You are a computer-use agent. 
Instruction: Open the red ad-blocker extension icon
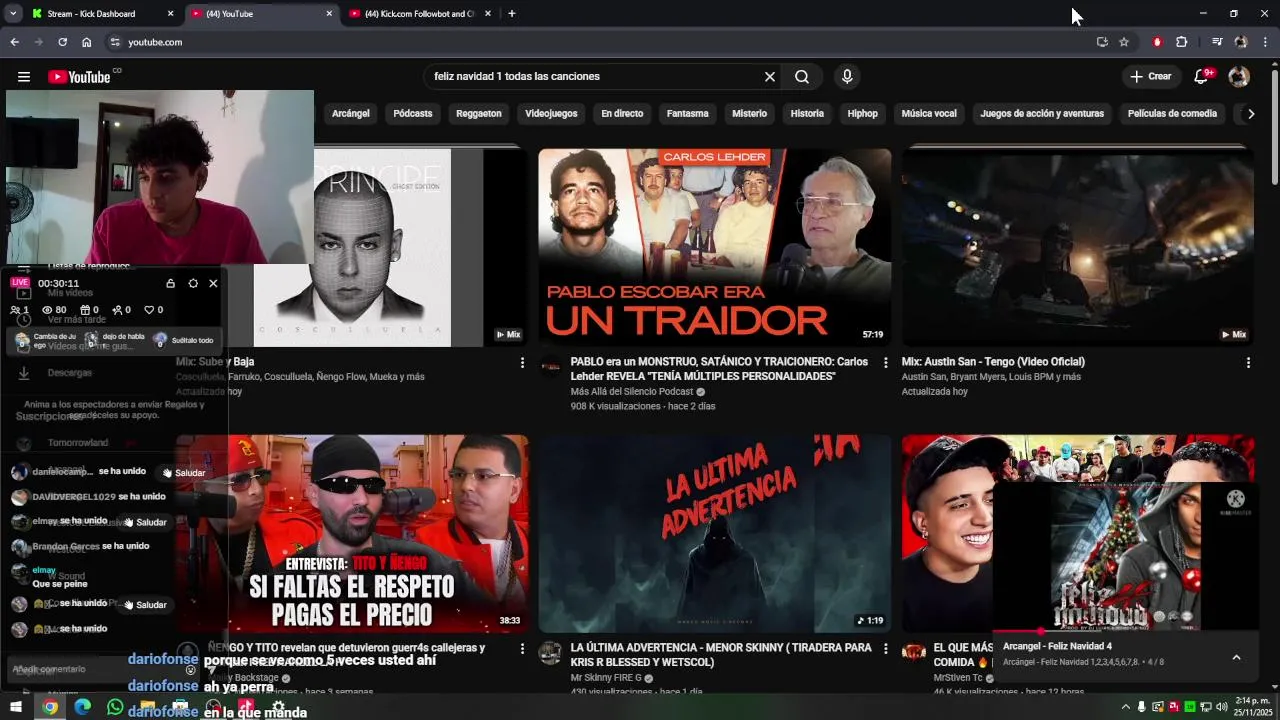pyautogui.click(x=1157, y=42)
